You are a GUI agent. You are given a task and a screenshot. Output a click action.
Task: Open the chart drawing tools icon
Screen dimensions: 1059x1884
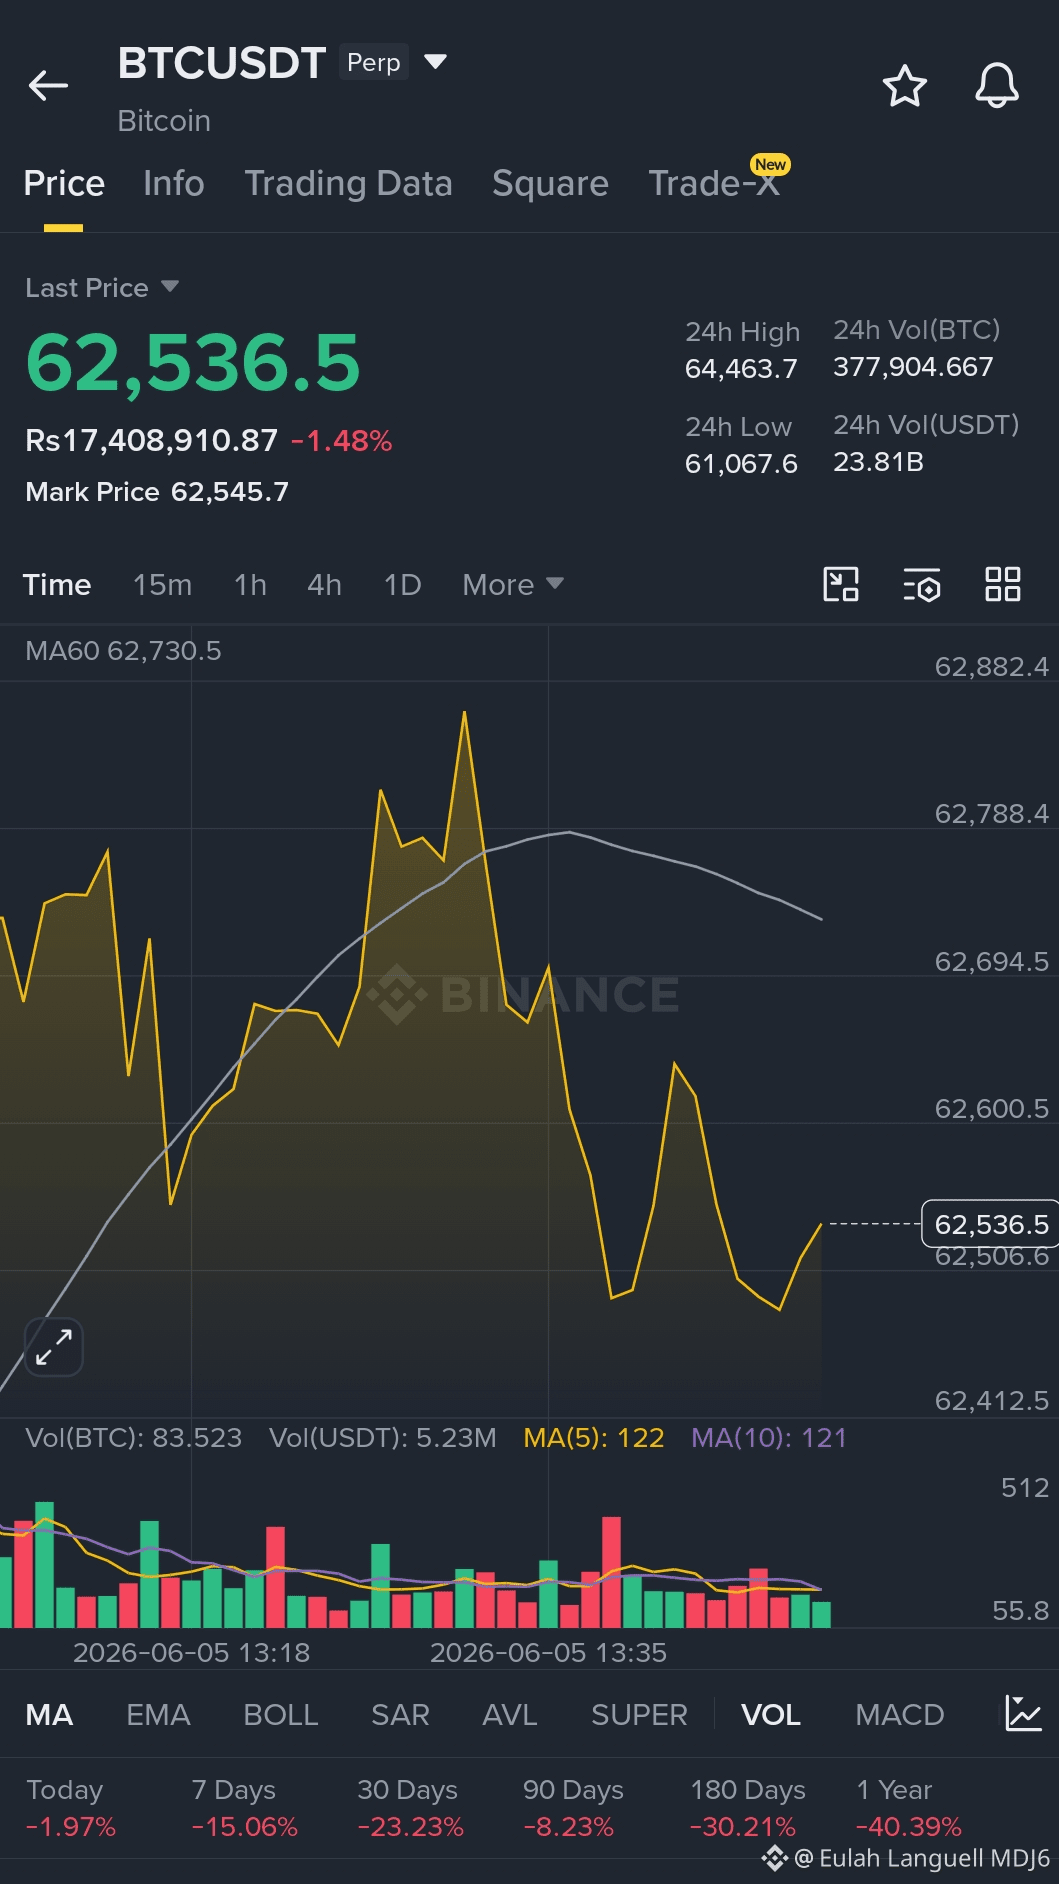pos(841,584)
